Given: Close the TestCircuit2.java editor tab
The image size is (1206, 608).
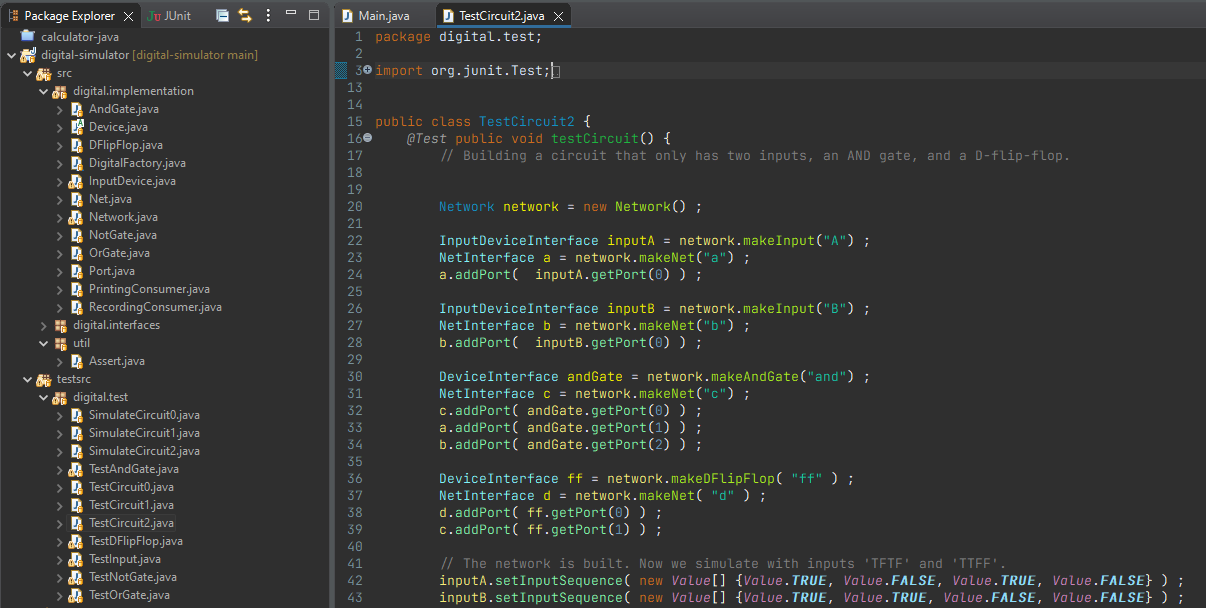Looking at the screenshot, I should 559,16.
